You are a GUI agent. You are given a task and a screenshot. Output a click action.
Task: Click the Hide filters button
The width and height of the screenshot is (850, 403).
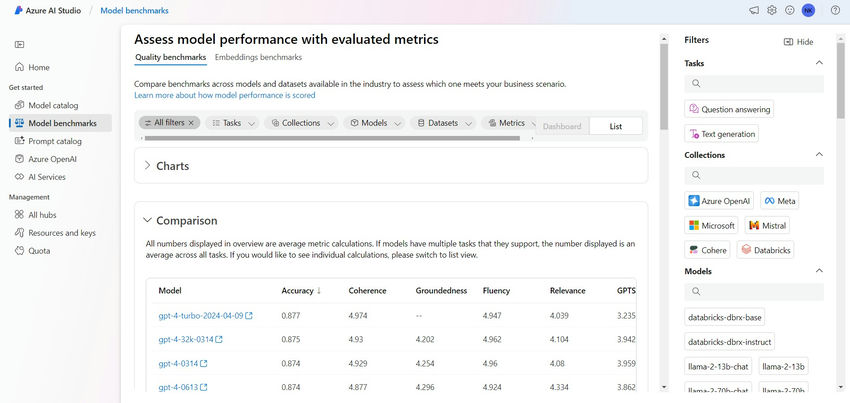(x=799, y=42)
